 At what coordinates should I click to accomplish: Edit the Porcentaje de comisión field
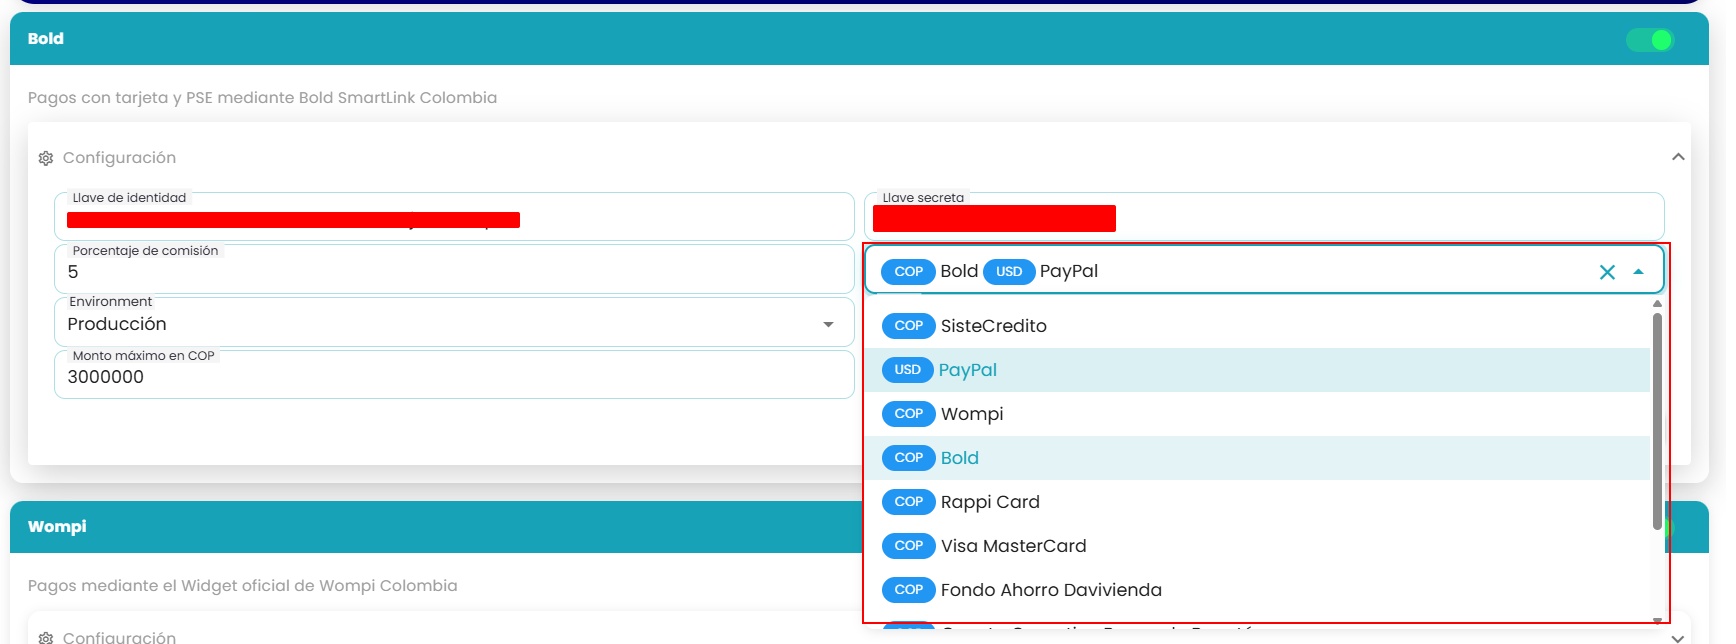pyautogui.click(x=454, y=269)
